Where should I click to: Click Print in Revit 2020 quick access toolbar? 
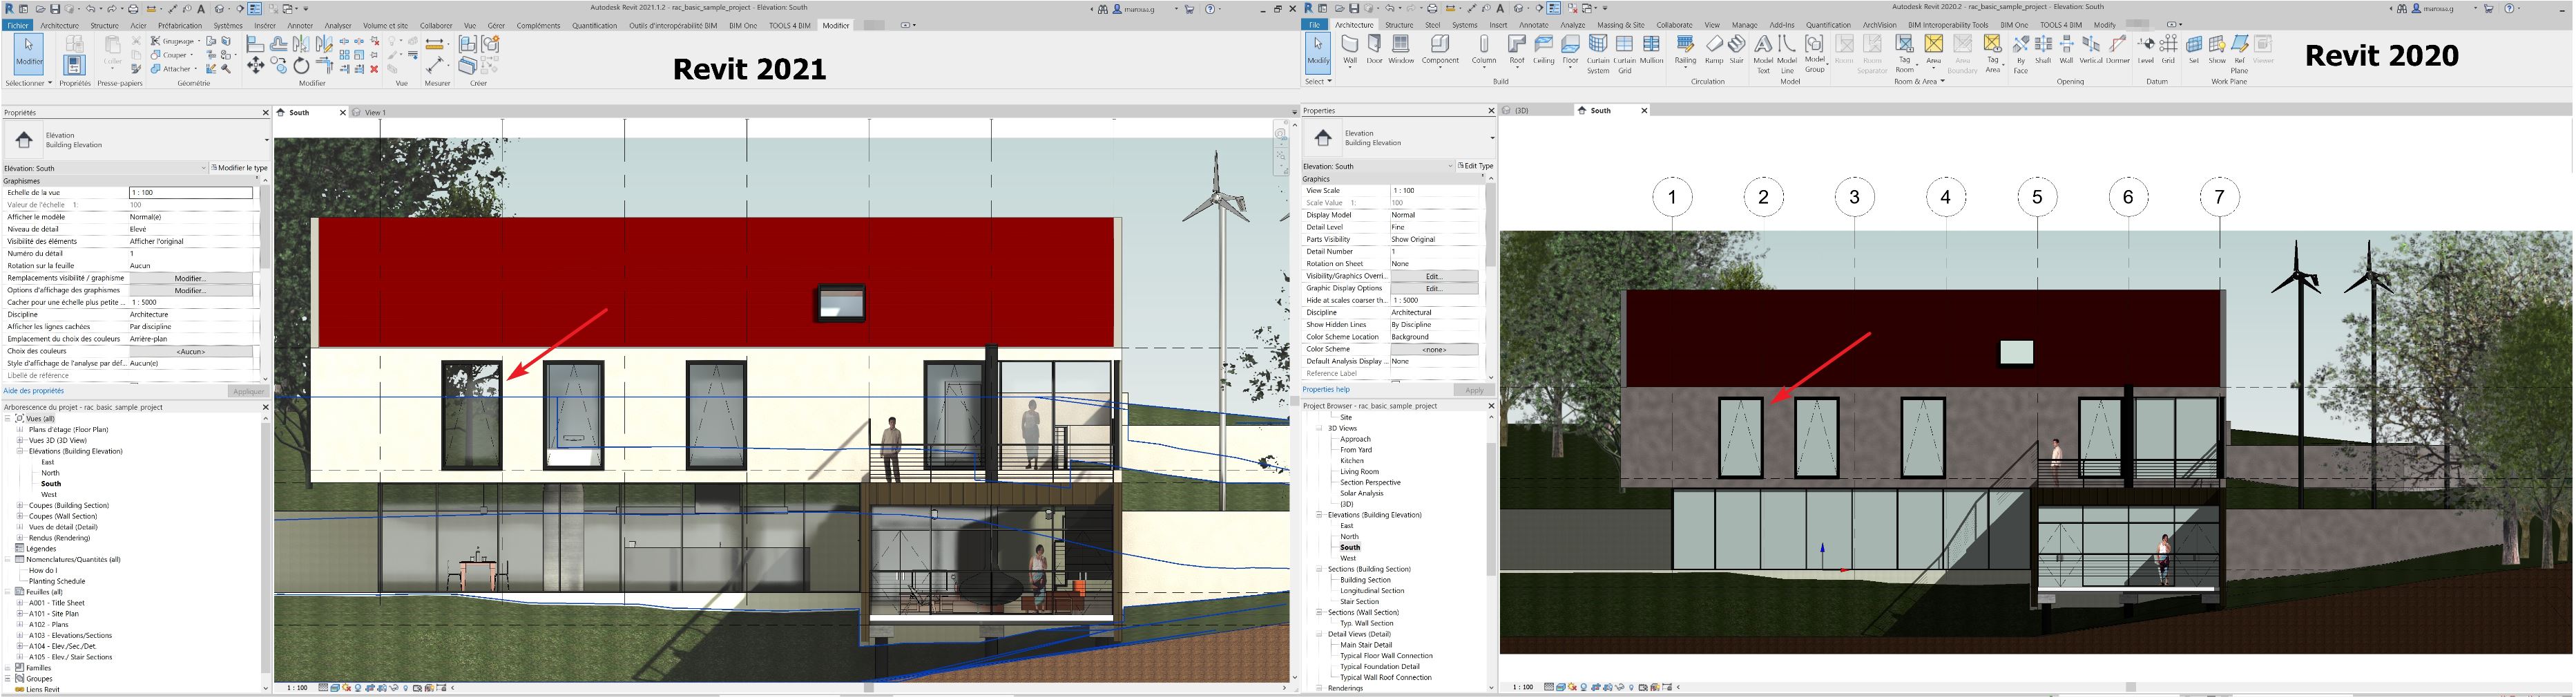click(x=1433, y=9)
